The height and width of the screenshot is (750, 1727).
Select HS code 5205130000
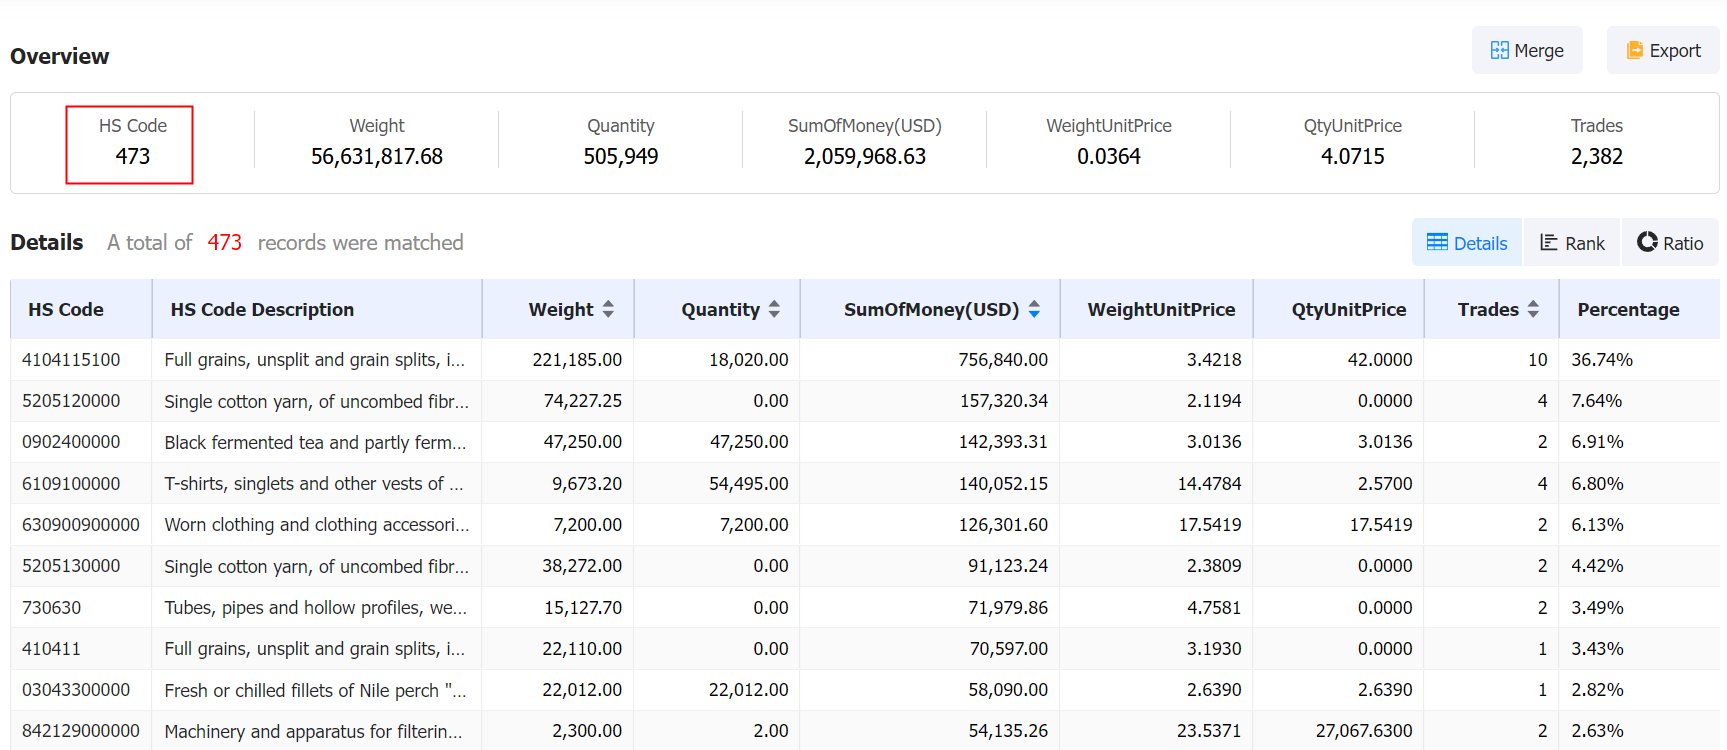coord(71,566)
